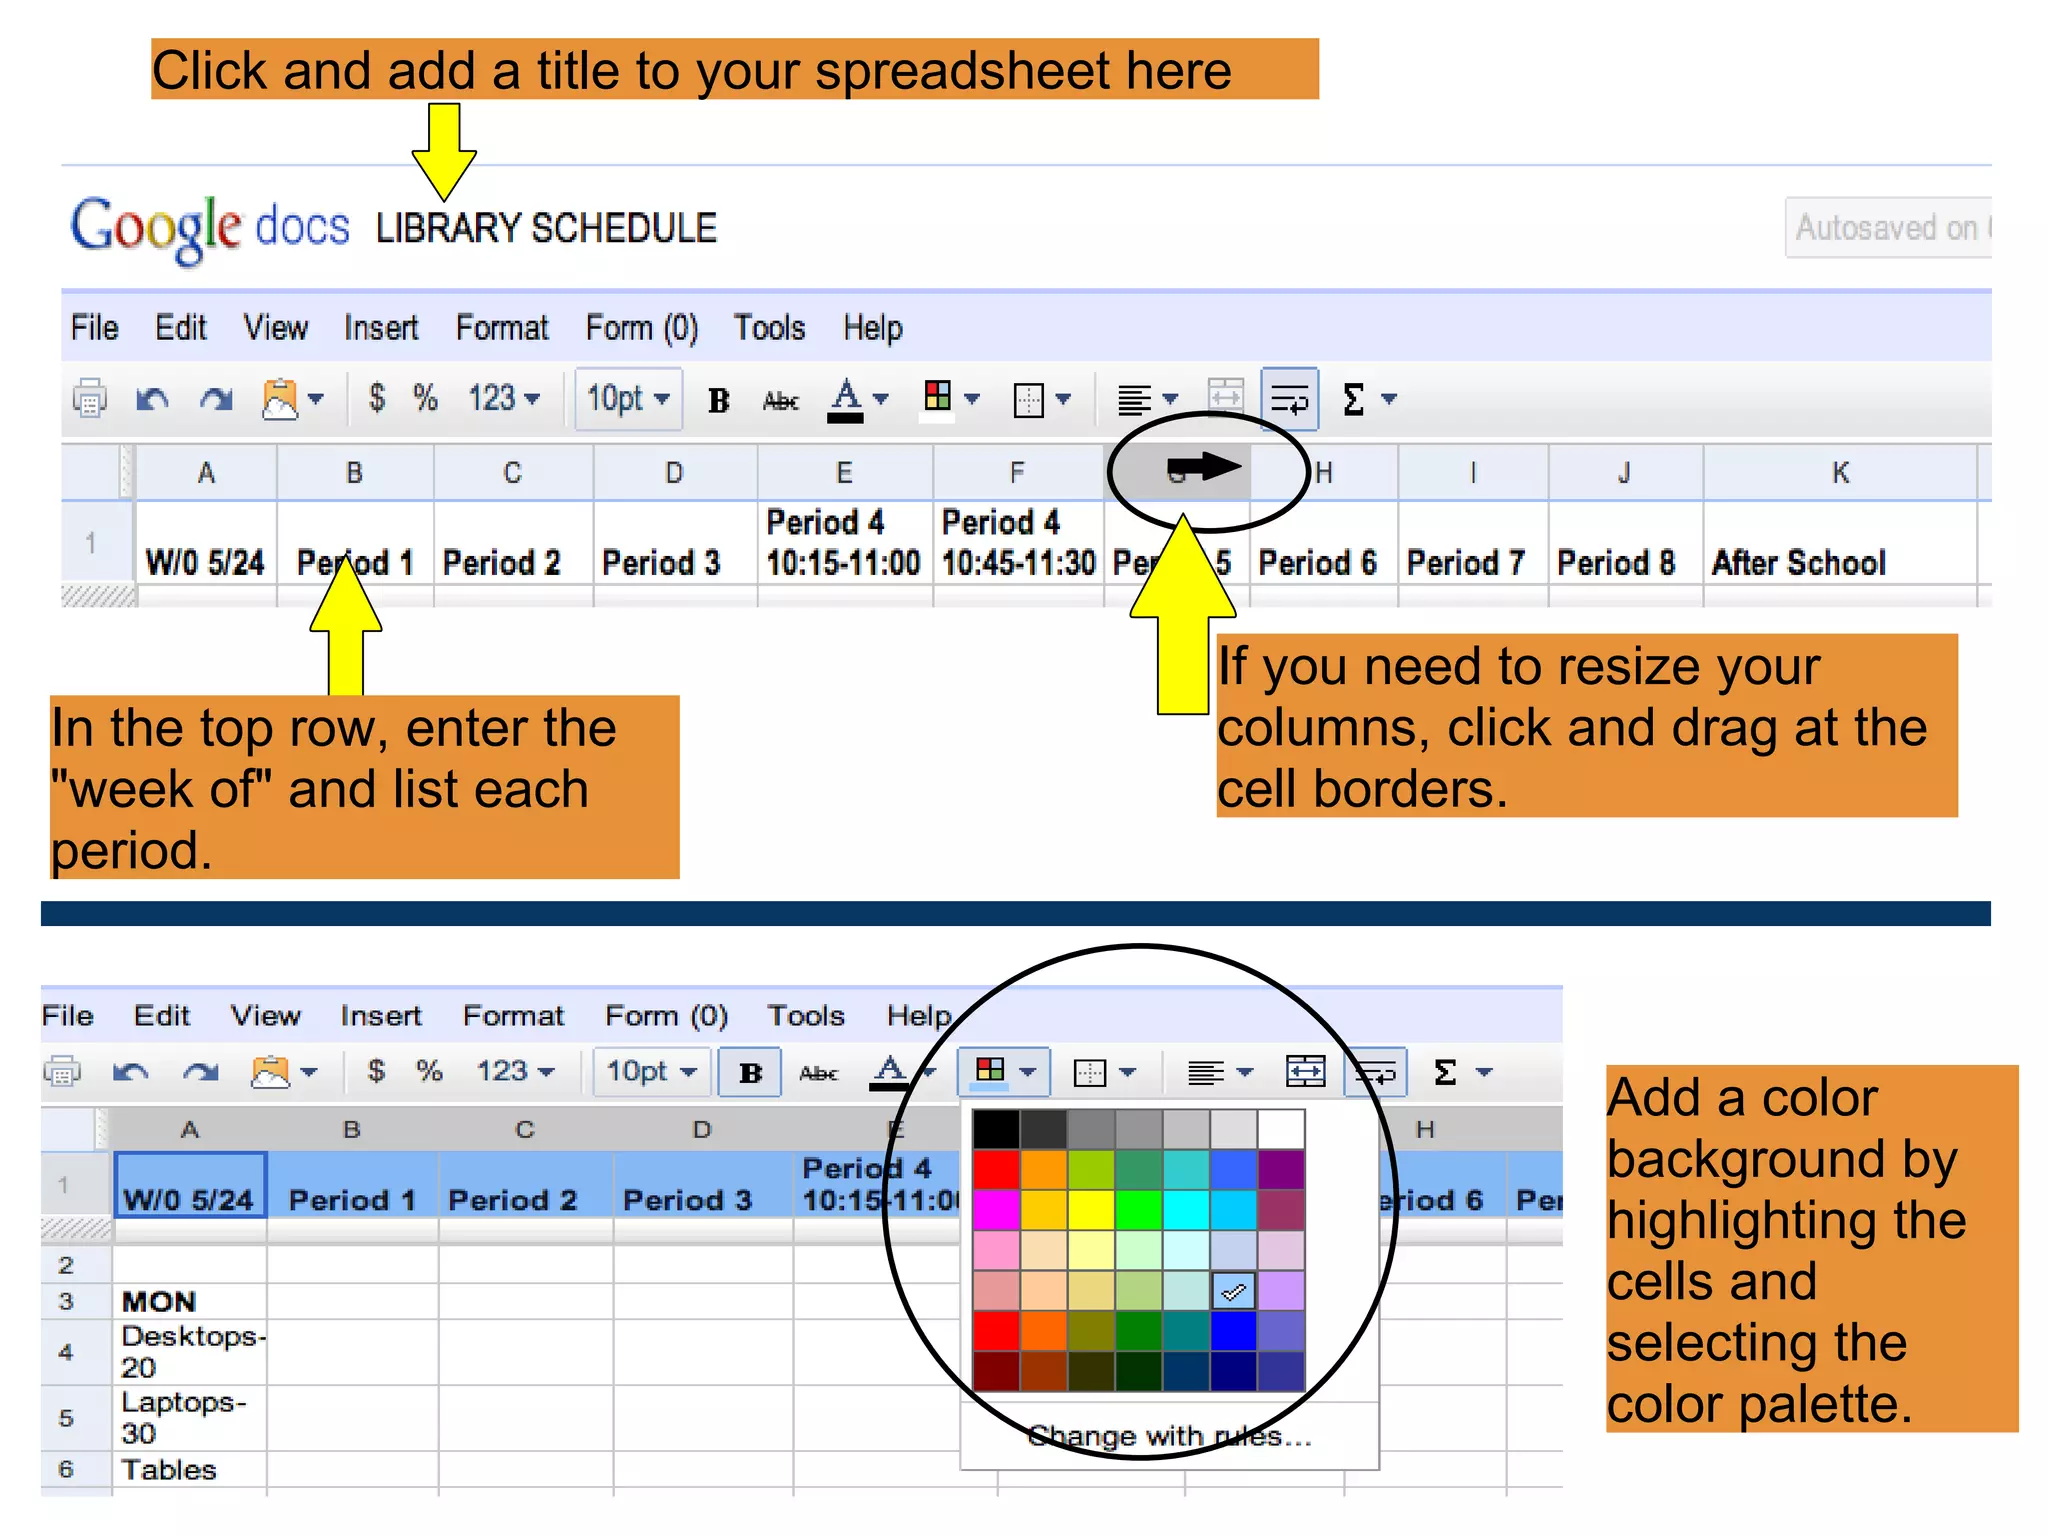The height and width of the screenshot is (1536, 2048).
Task: Apply percent format with the % icon, upper toolbar
Action: point(426,398)
